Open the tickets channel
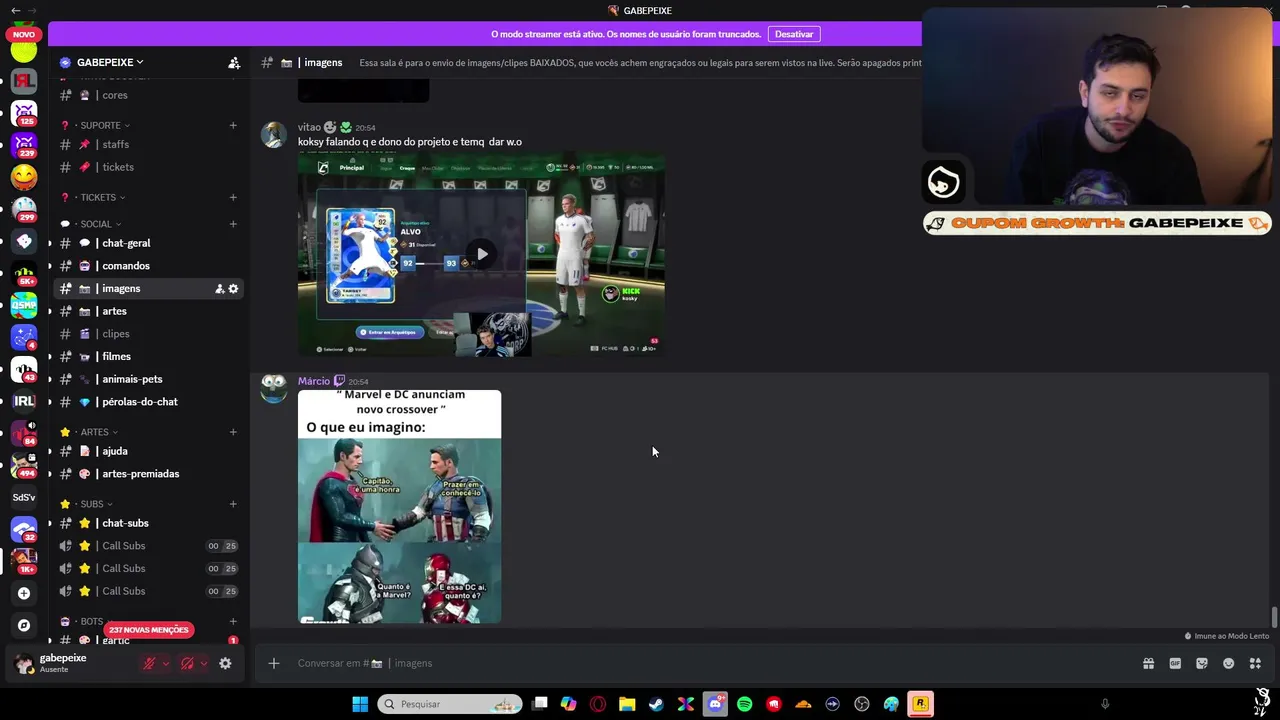The height and width of the screenshot is (720, 1280). click(x=150, y=167)
